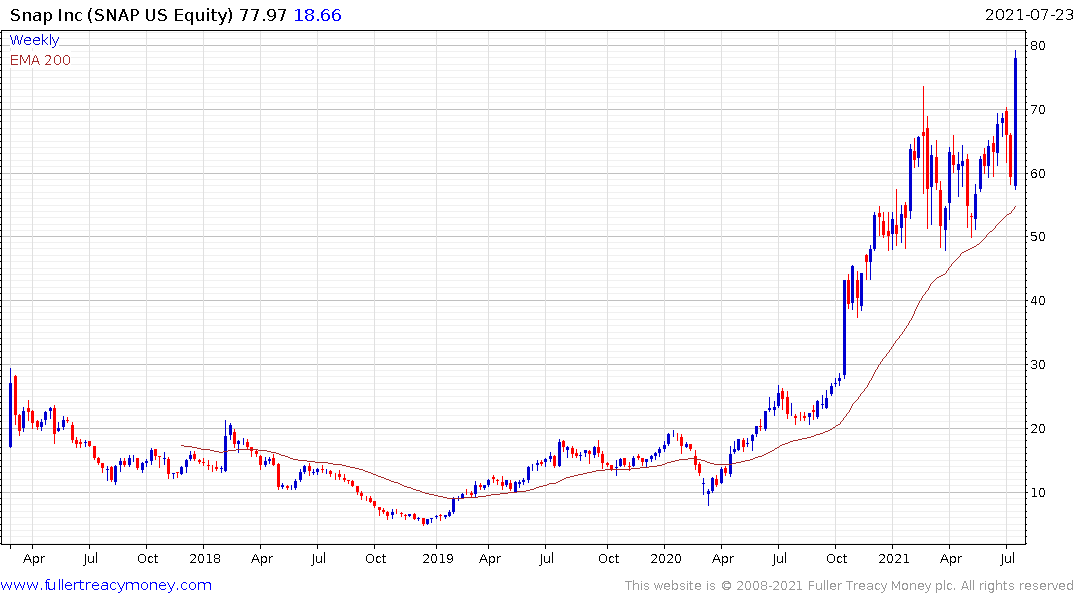The height and width of the screenshot is (600, 1075).
Task: Click the 2019 year label on time axis
Action: [x=437, y=558]
